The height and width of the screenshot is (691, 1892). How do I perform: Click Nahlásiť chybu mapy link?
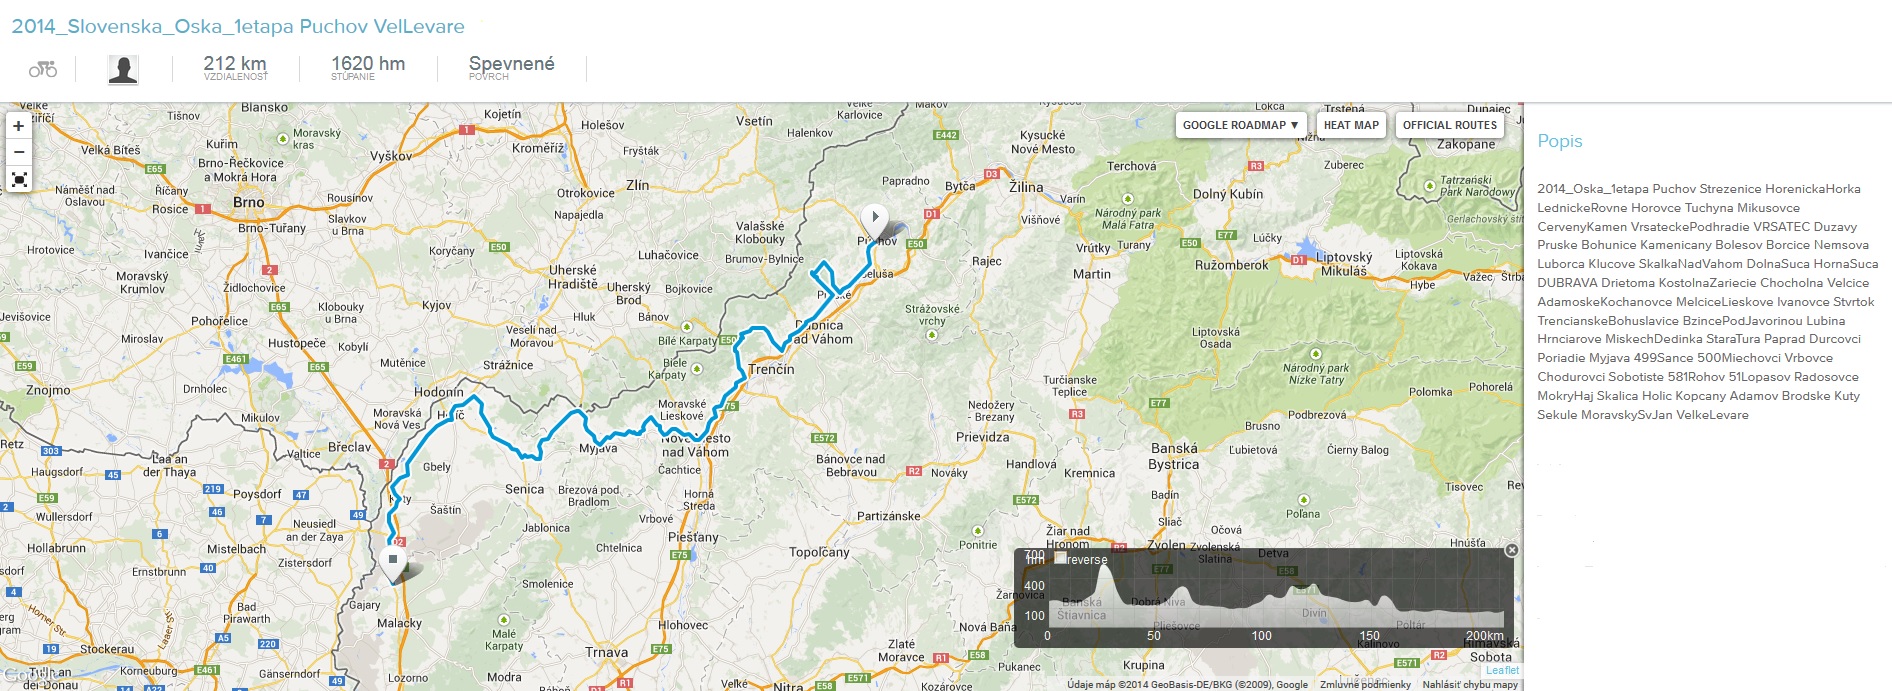[1470, 685]
